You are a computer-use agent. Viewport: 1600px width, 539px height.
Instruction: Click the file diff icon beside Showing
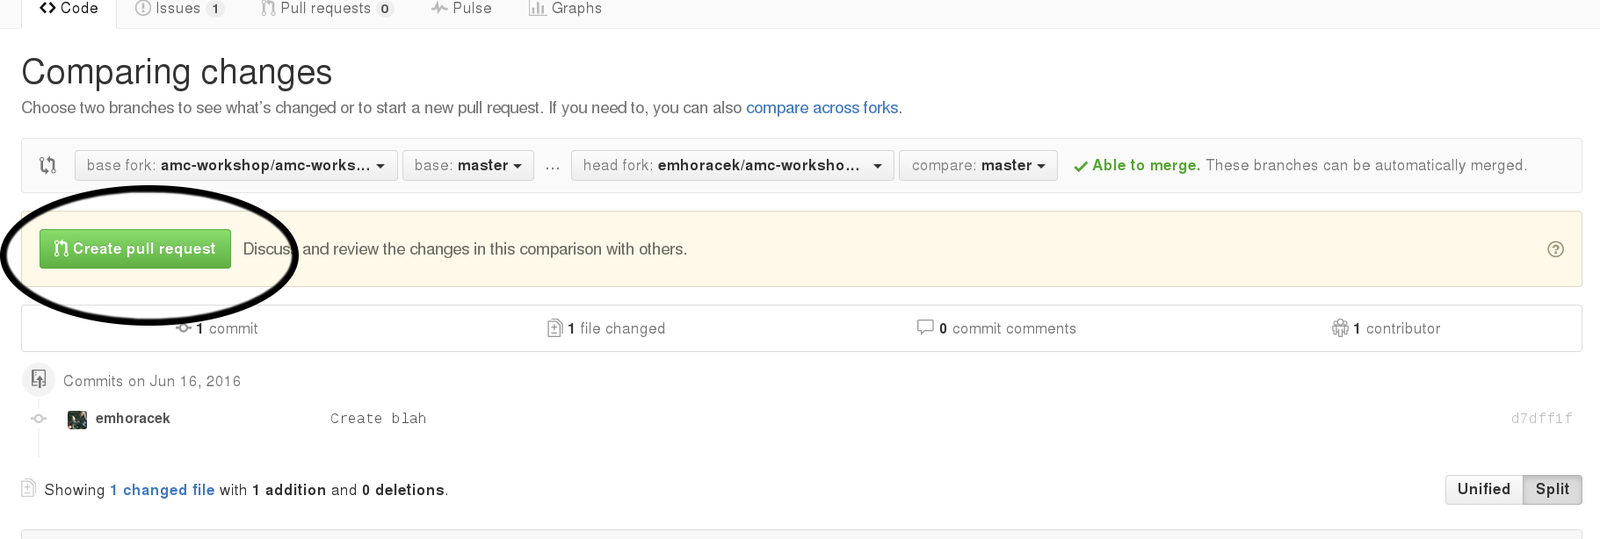[x=28, y=489]
